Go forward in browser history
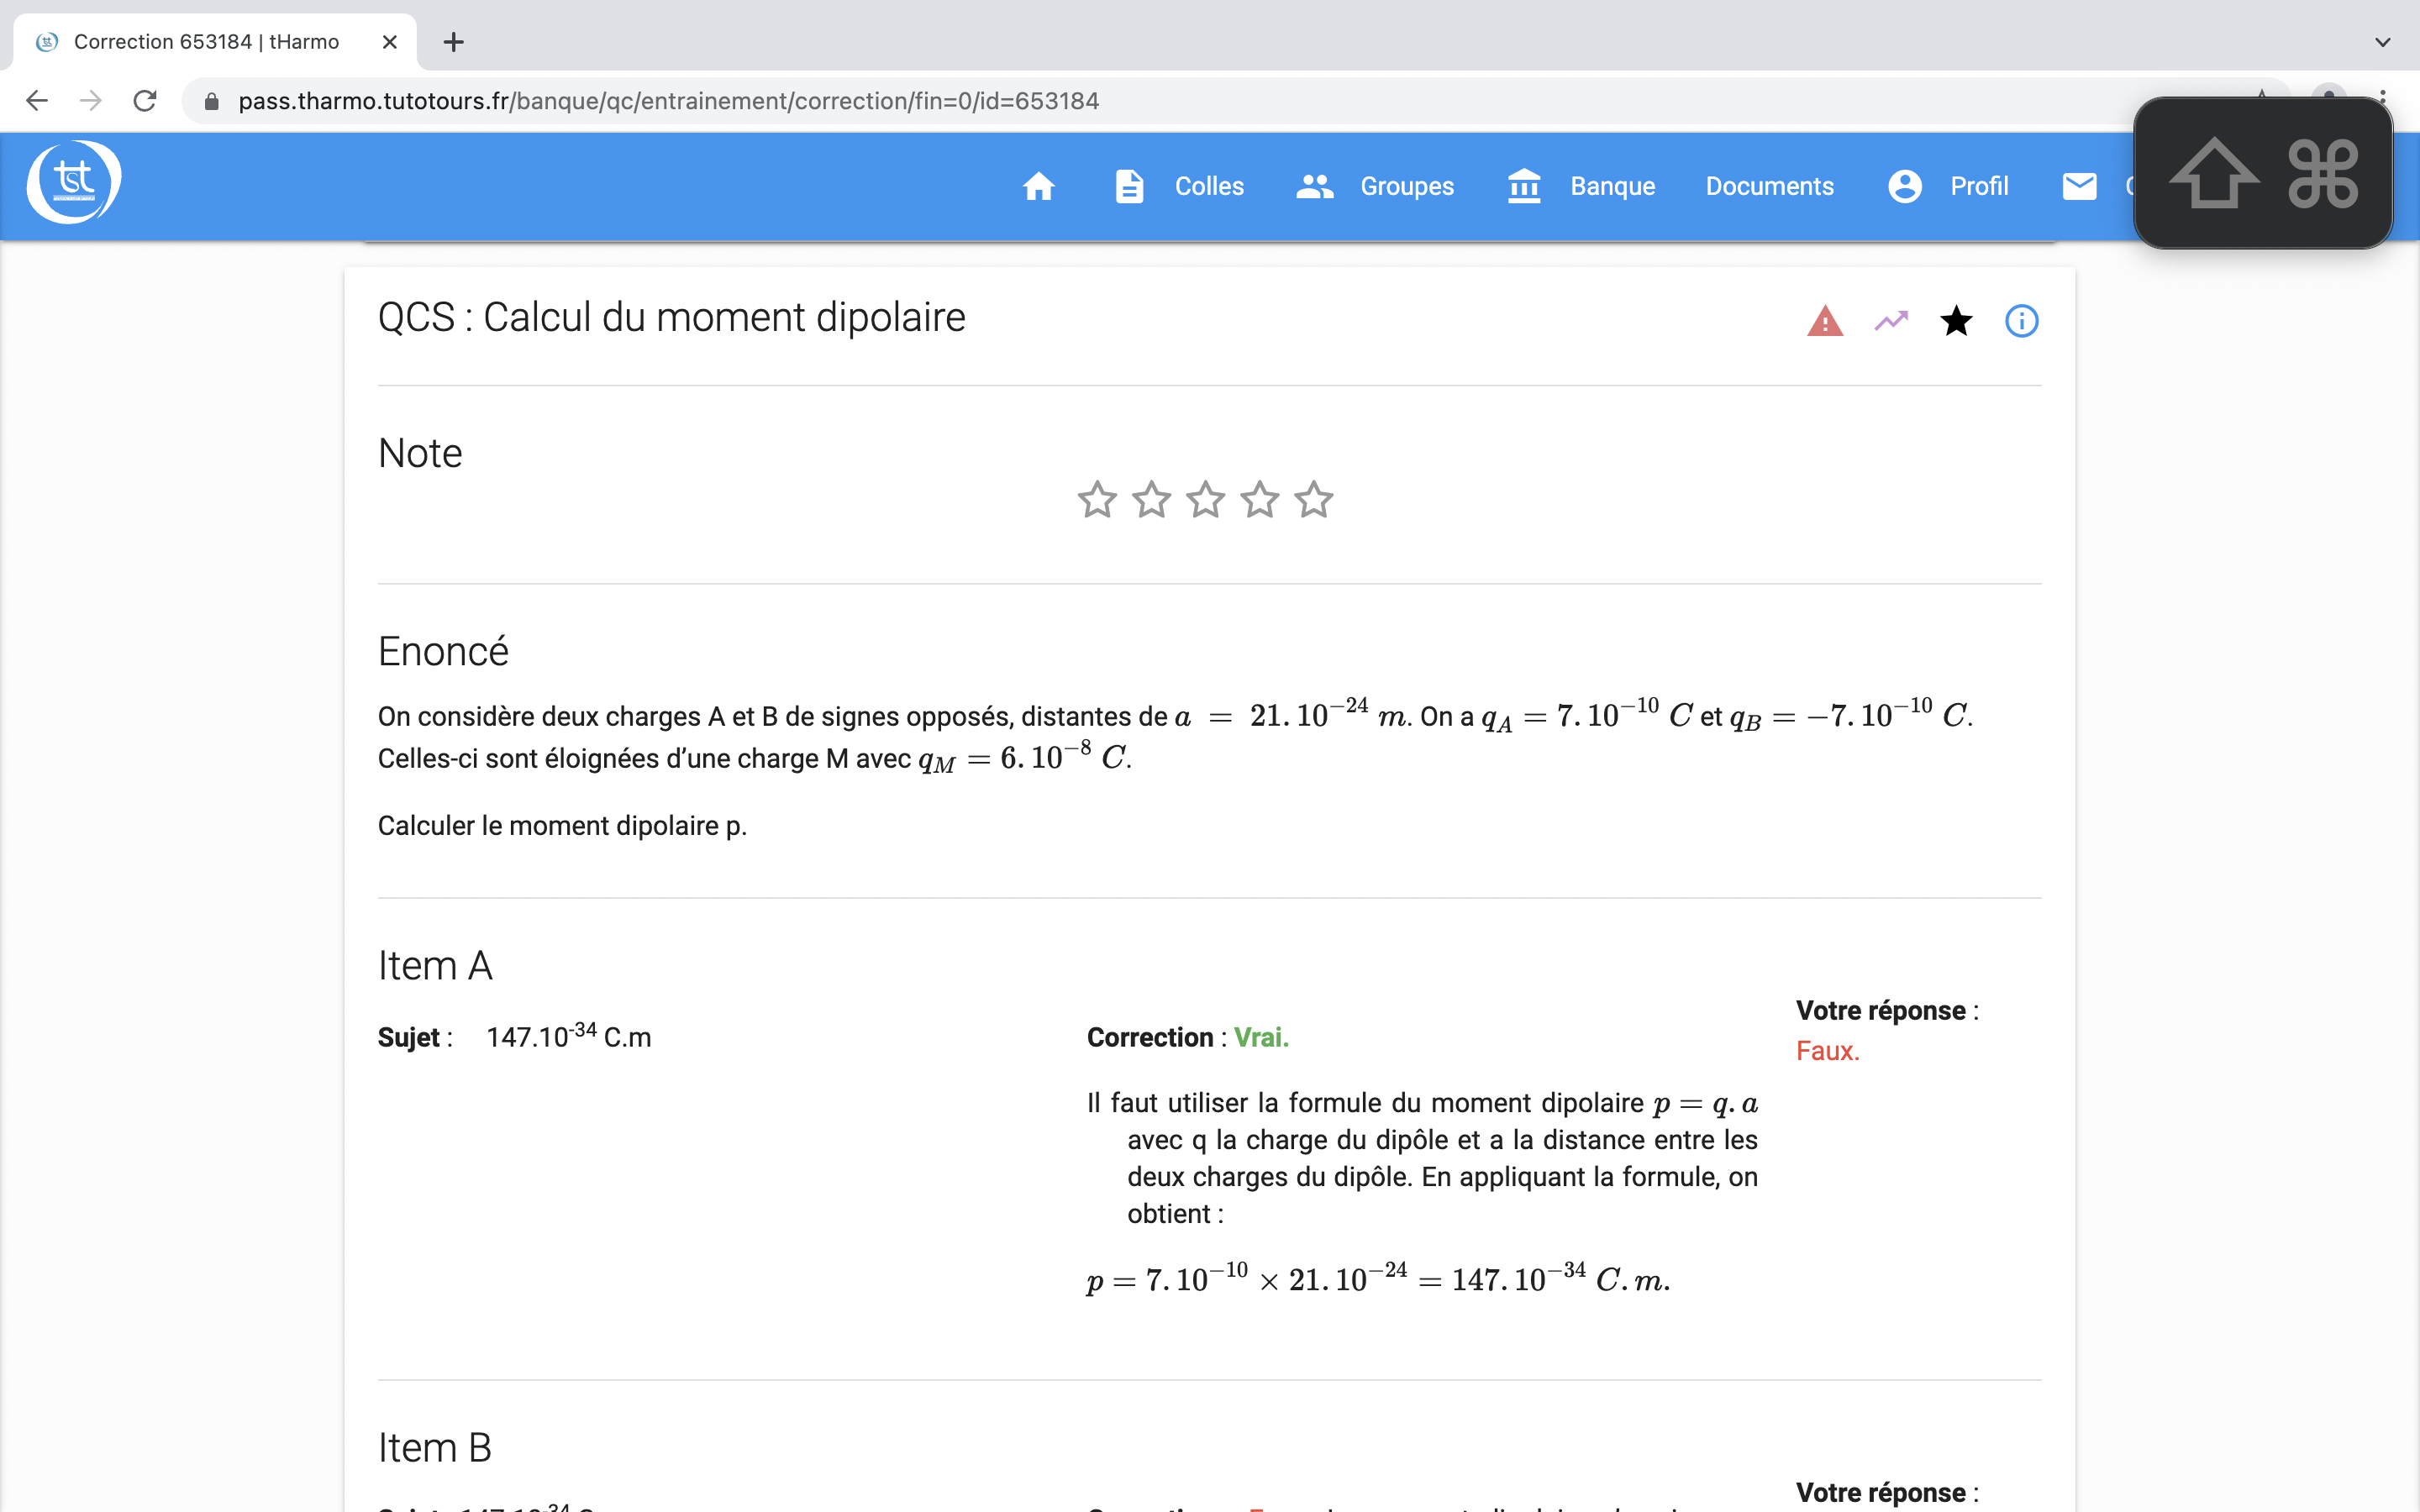Screen dimensions: 2420x1512 pyautogui.click(x=91, y=101)
